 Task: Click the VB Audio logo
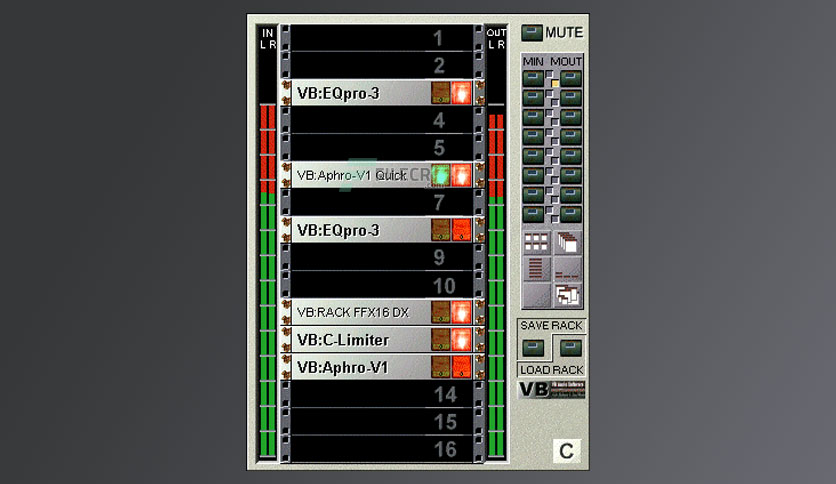click(x=551, y=390)
